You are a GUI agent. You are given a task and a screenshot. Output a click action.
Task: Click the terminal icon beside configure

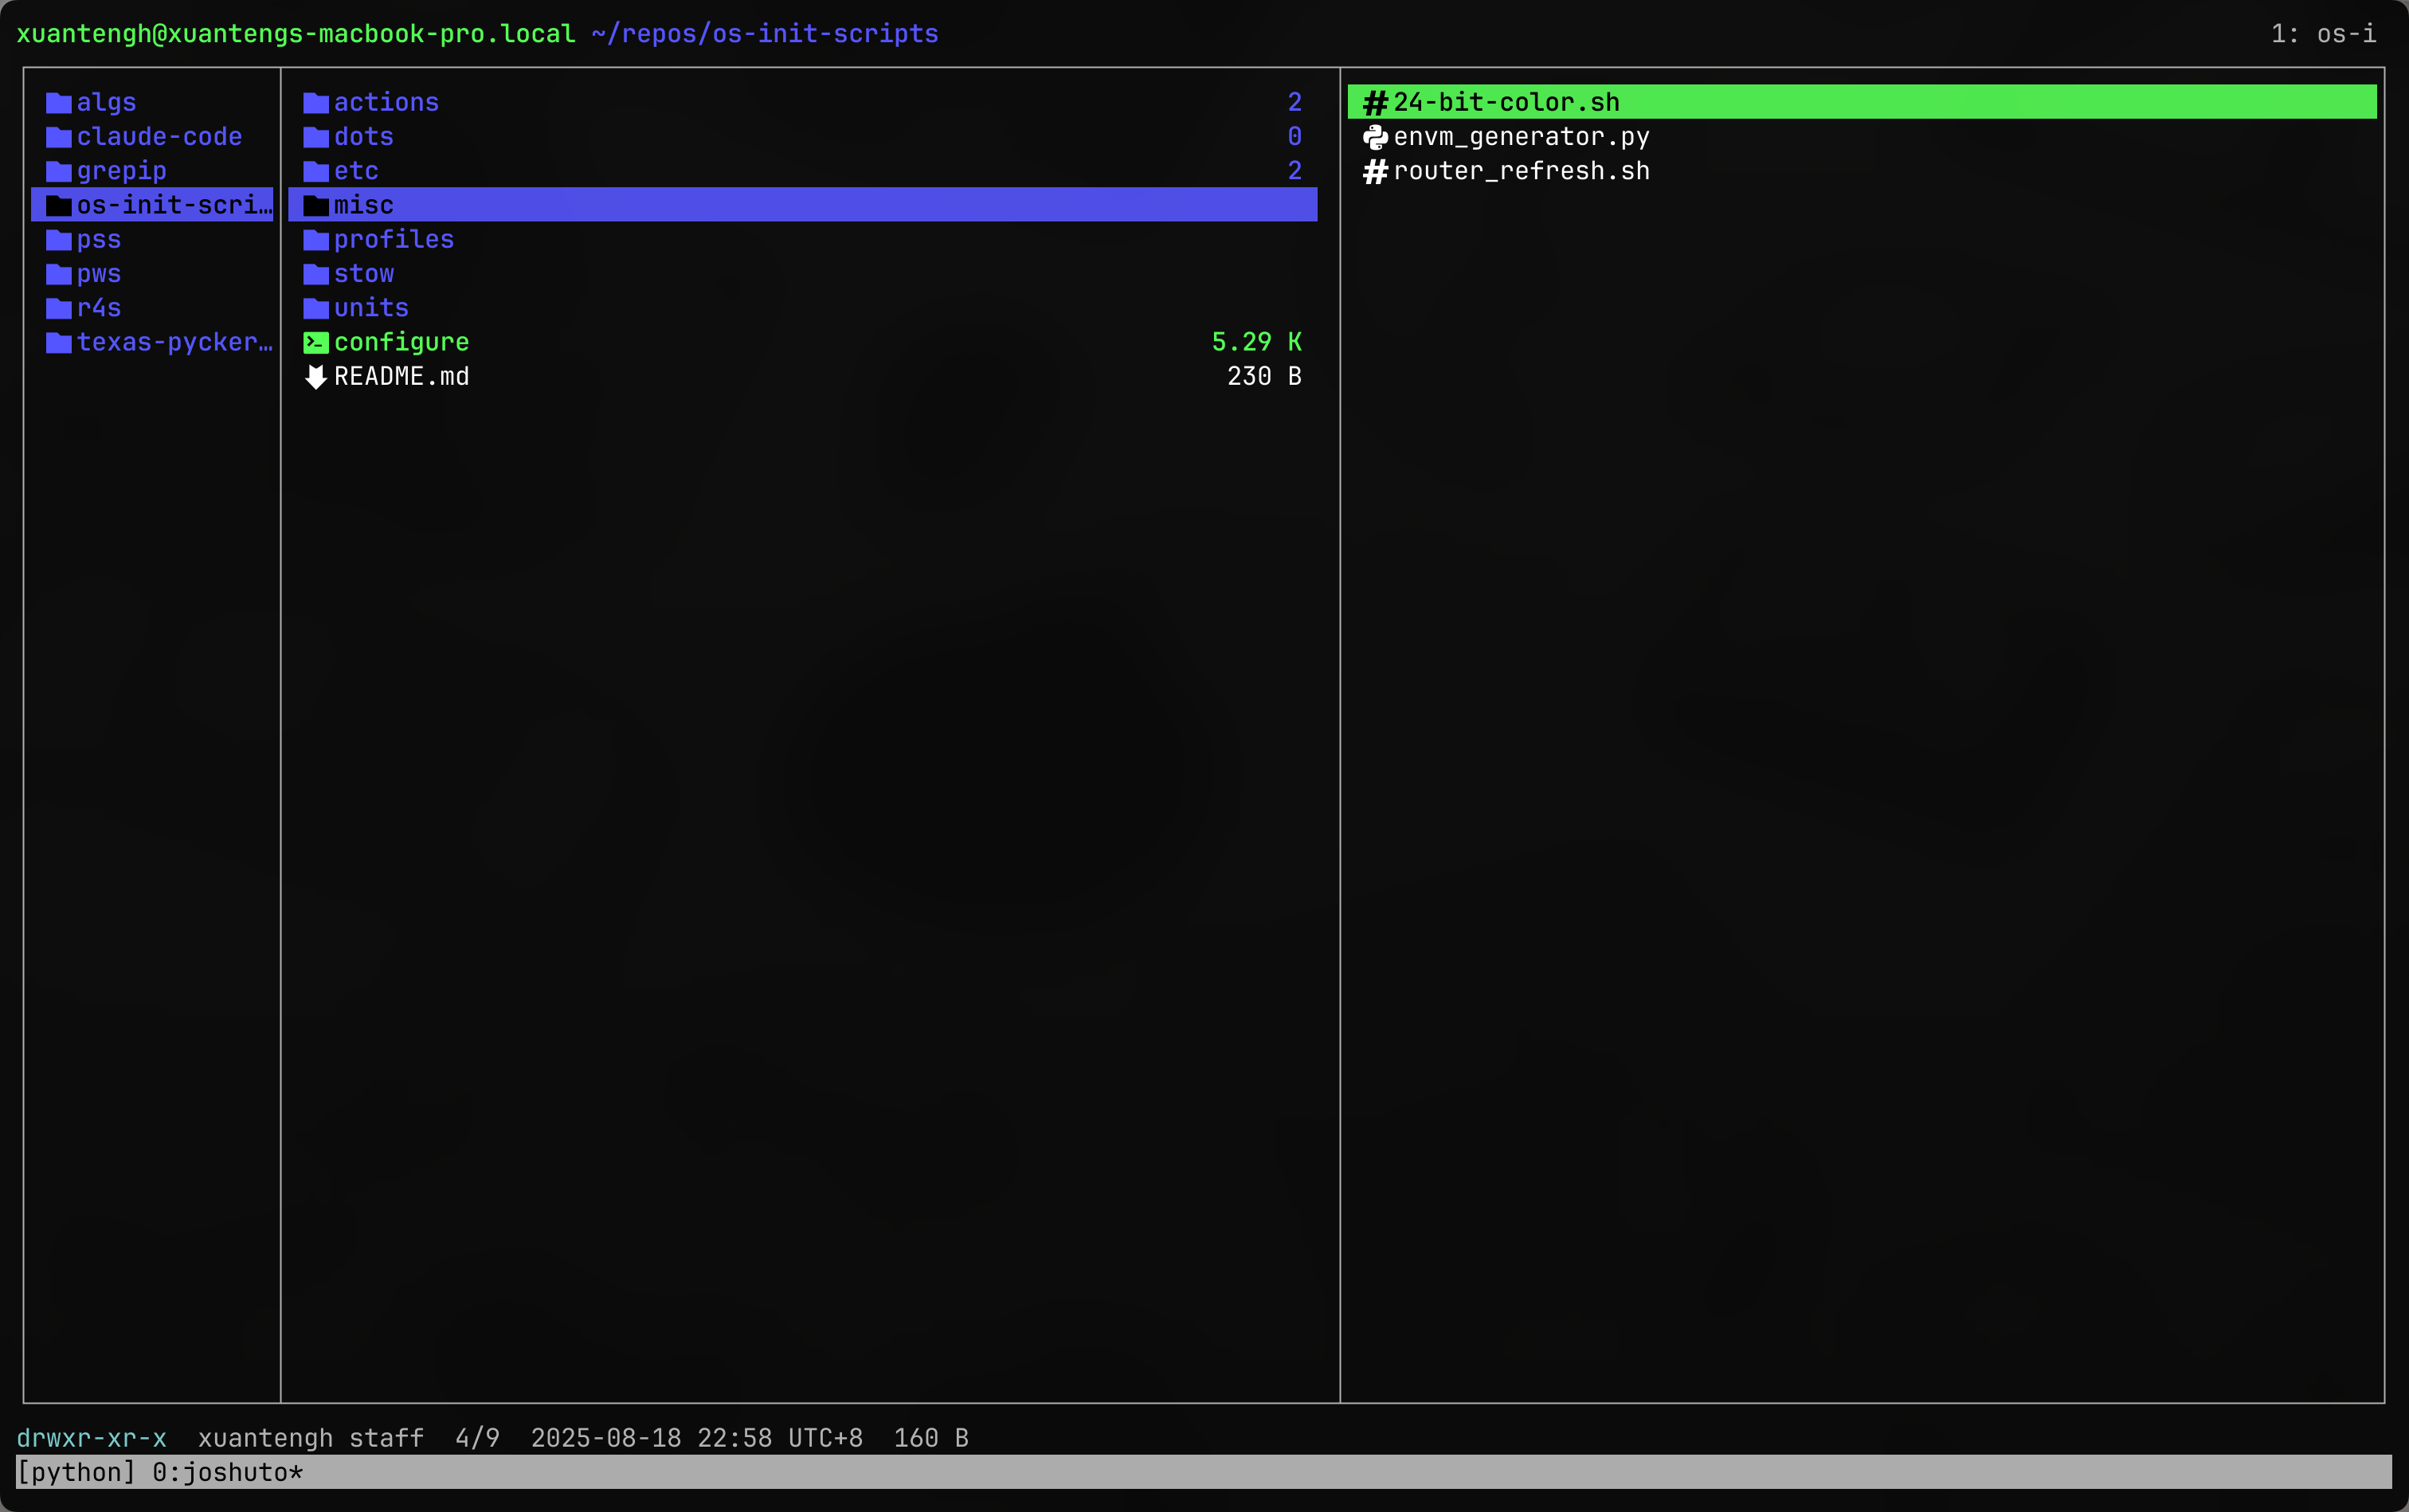click(x=316, y=343)
